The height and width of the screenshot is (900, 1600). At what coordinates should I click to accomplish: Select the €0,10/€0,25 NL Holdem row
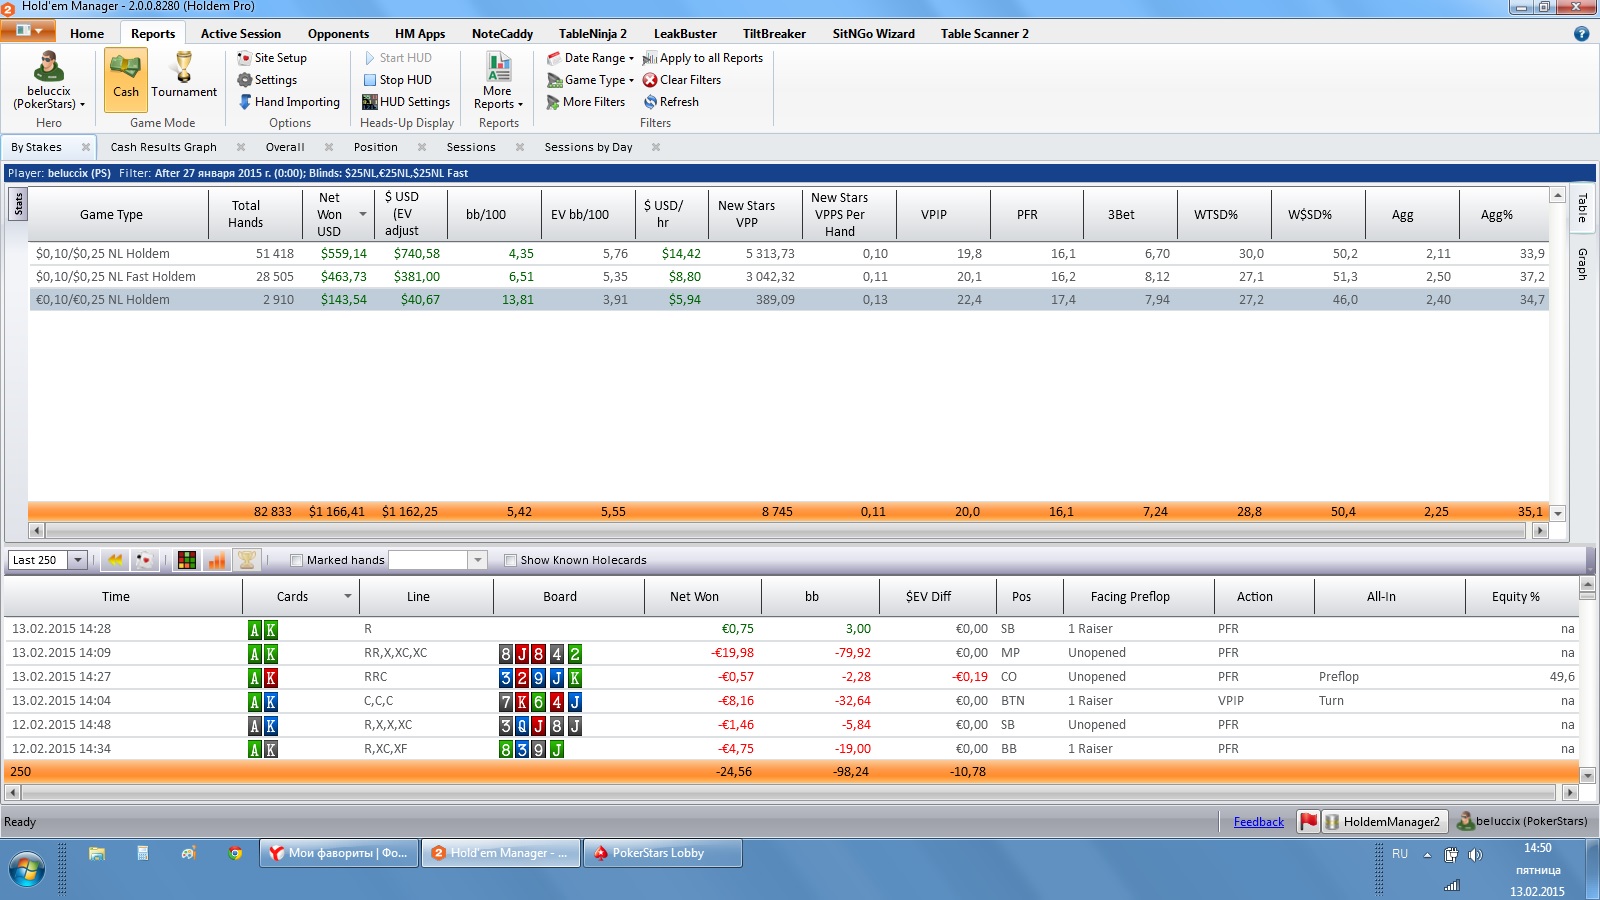point(789,300)
